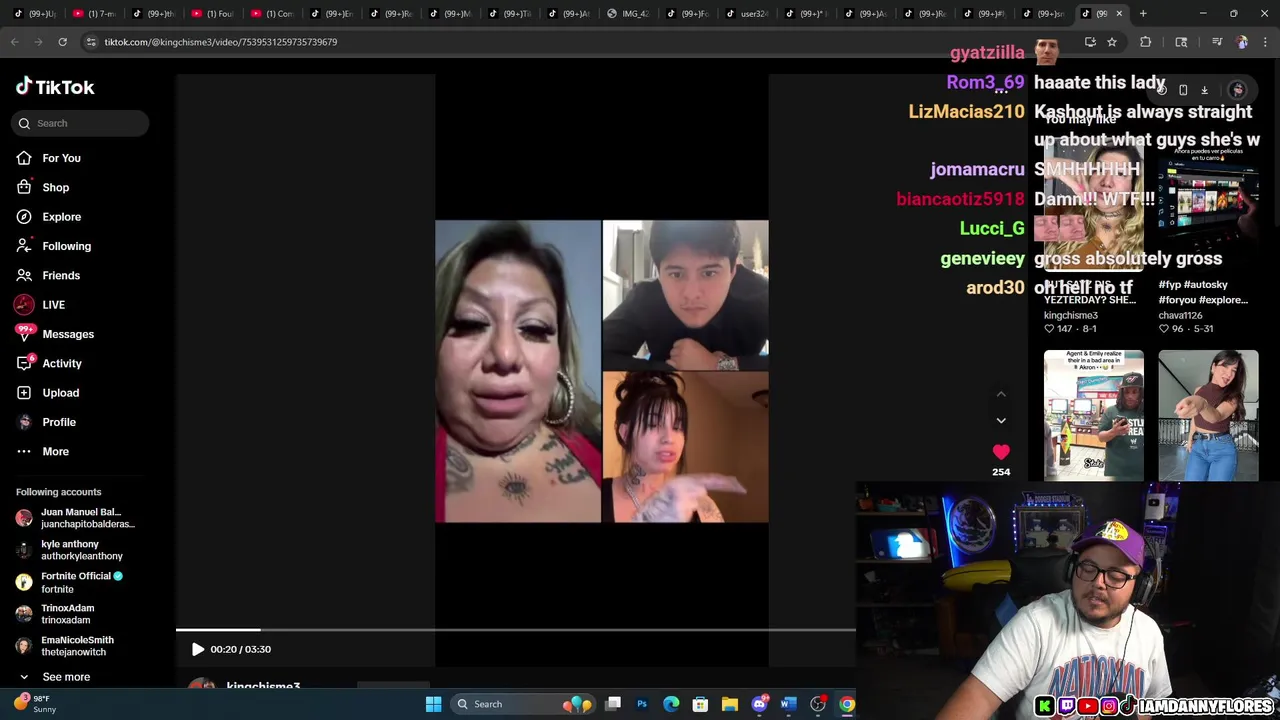Seek along the video progress bar
This screenshot has height=720, width=1280.
click(515, 630)
